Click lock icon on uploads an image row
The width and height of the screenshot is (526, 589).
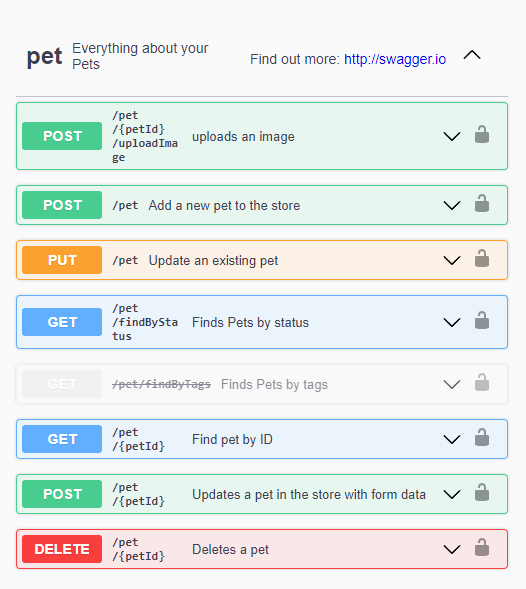coord(482,134)
